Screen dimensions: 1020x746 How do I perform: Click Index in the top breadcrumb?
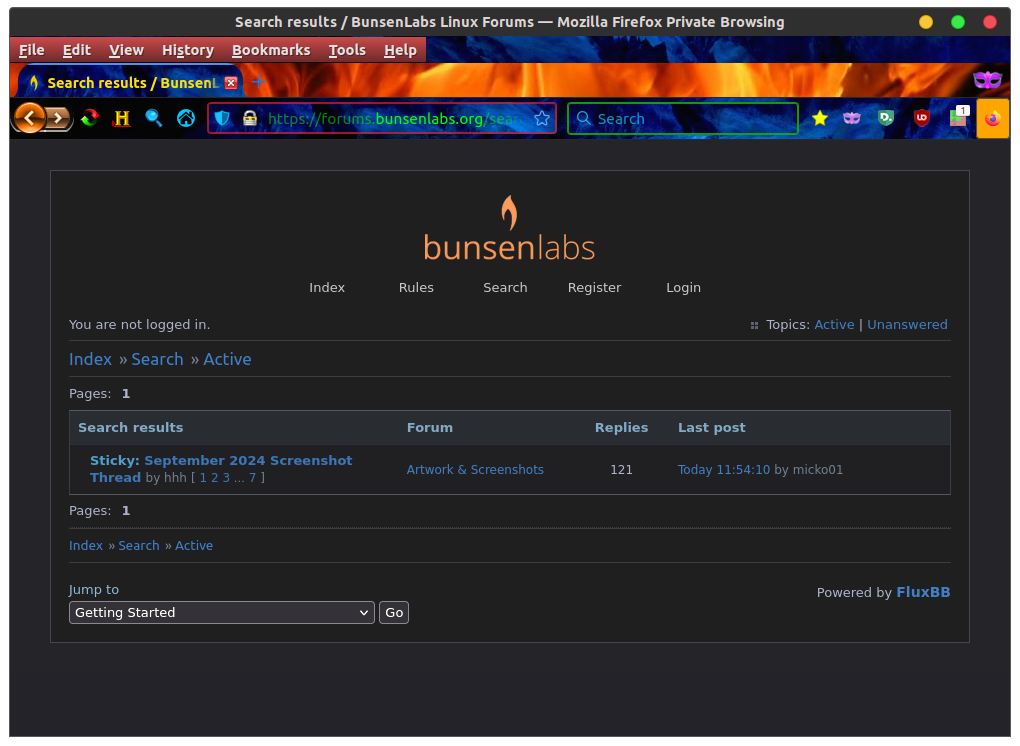90,360
